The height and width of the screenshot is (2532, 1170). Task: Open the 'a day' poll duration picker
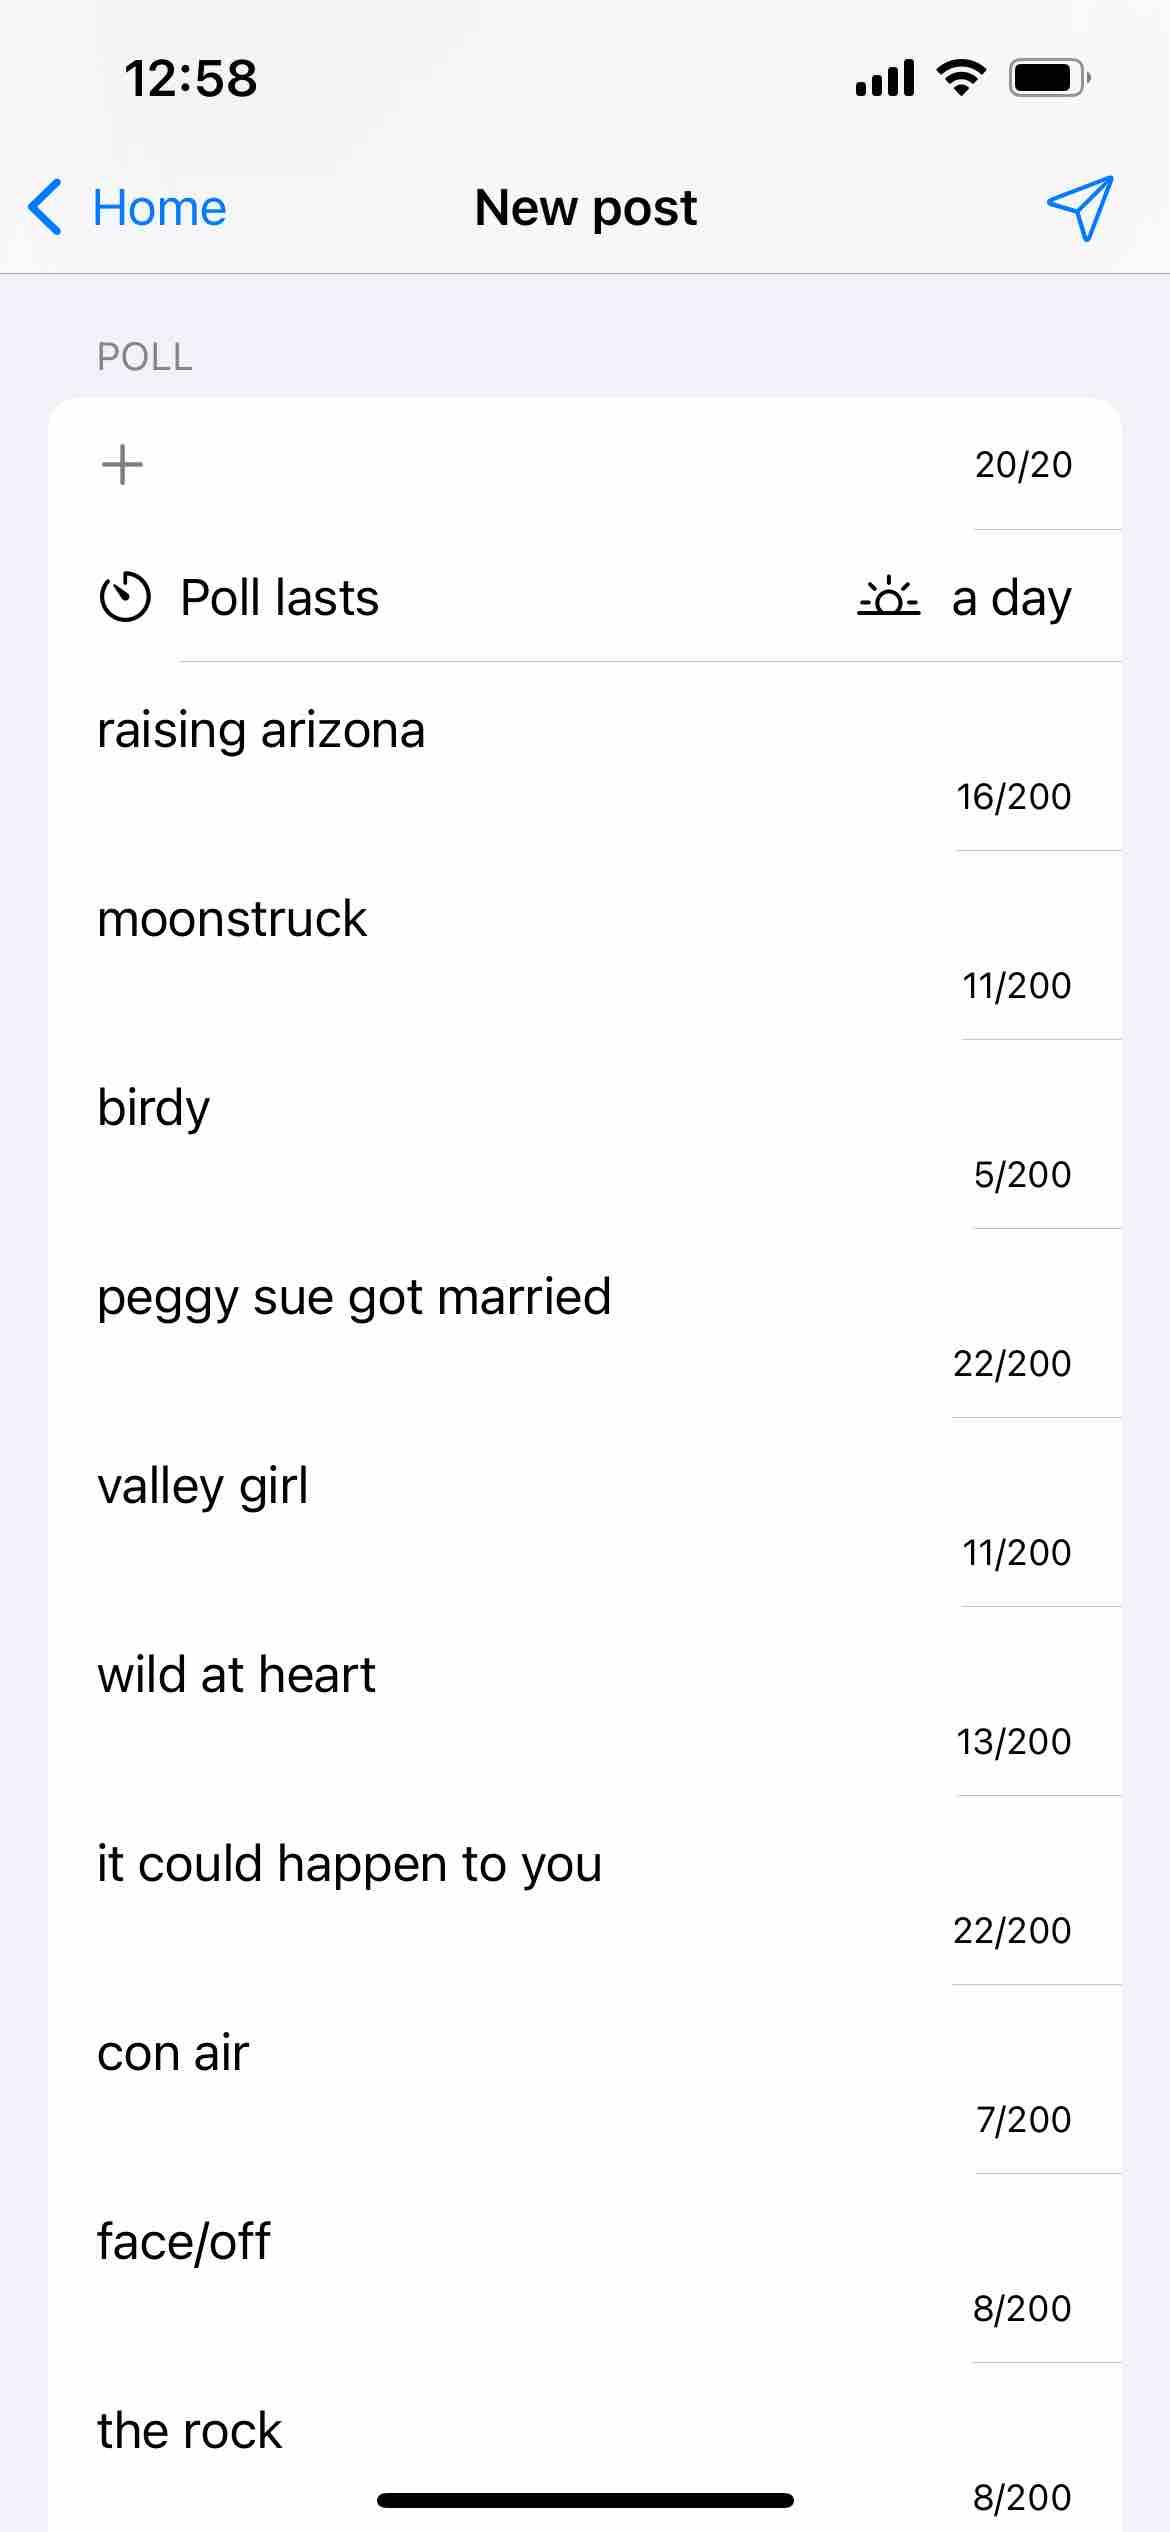(1011, 598)
